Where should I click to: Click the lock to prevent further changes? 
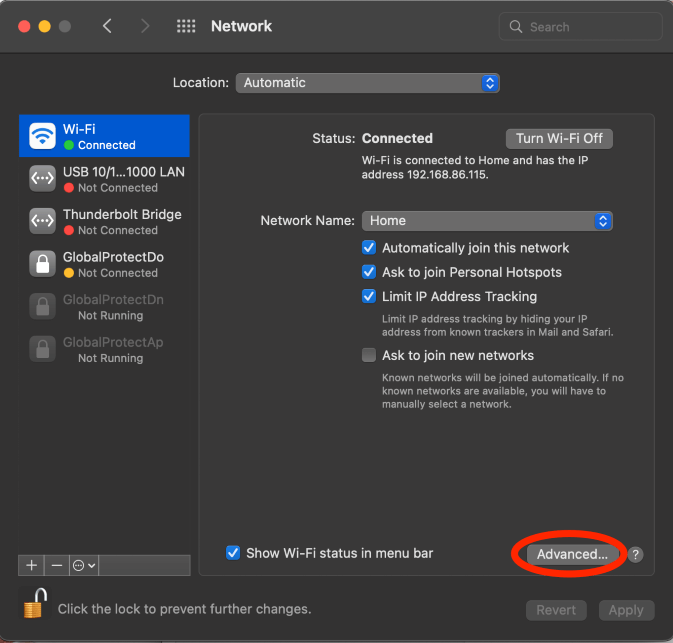pyautogui.click(x=36, y=605)
